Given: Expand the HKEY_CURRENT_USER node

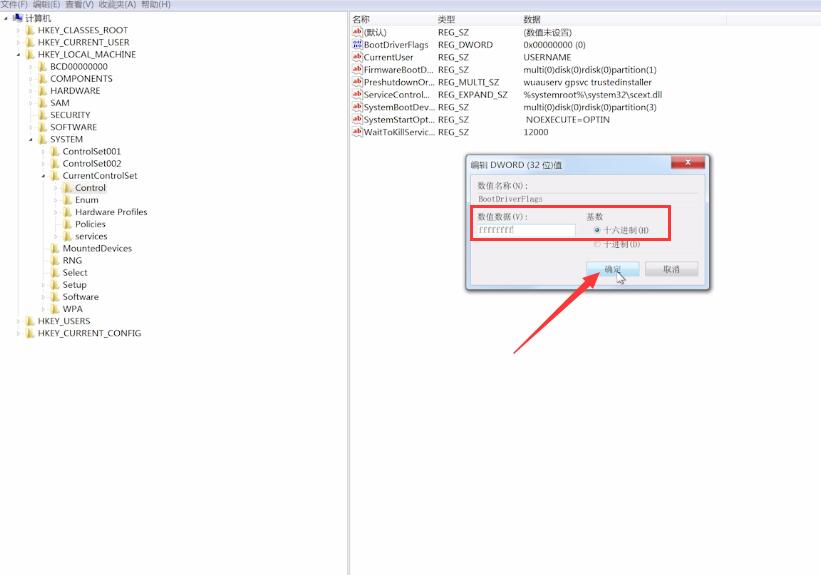Looking at the screenshot, I should pos(18,42).
